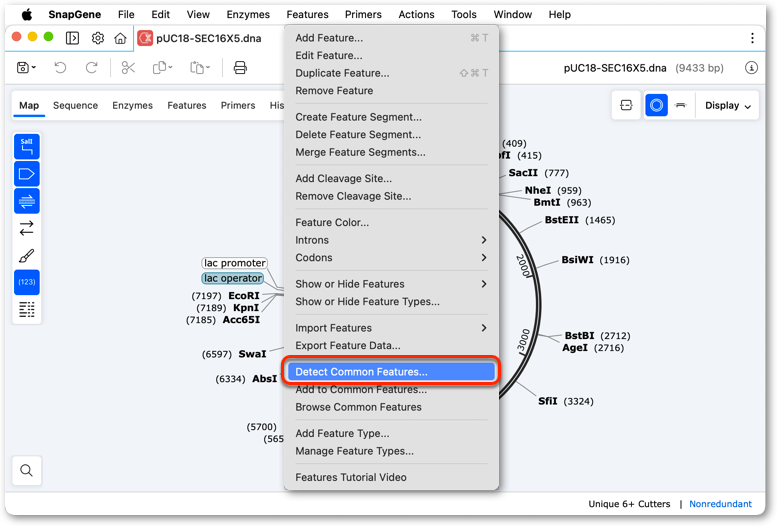
Task: Click the SfiI enzyme site label
Action: (548, 401)
